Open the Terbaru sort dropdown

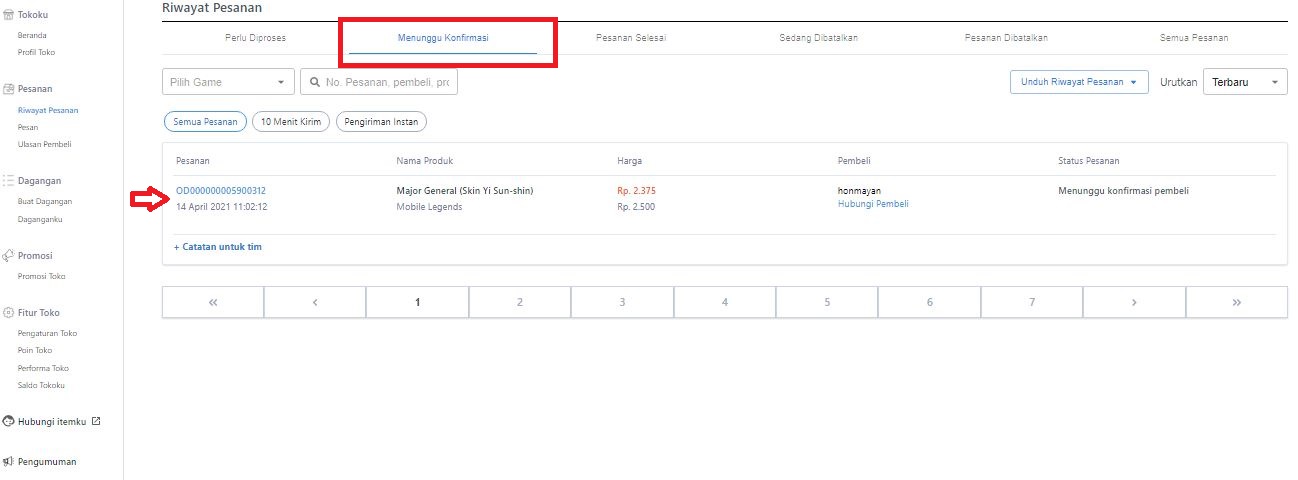click(x=1245, y=82)
